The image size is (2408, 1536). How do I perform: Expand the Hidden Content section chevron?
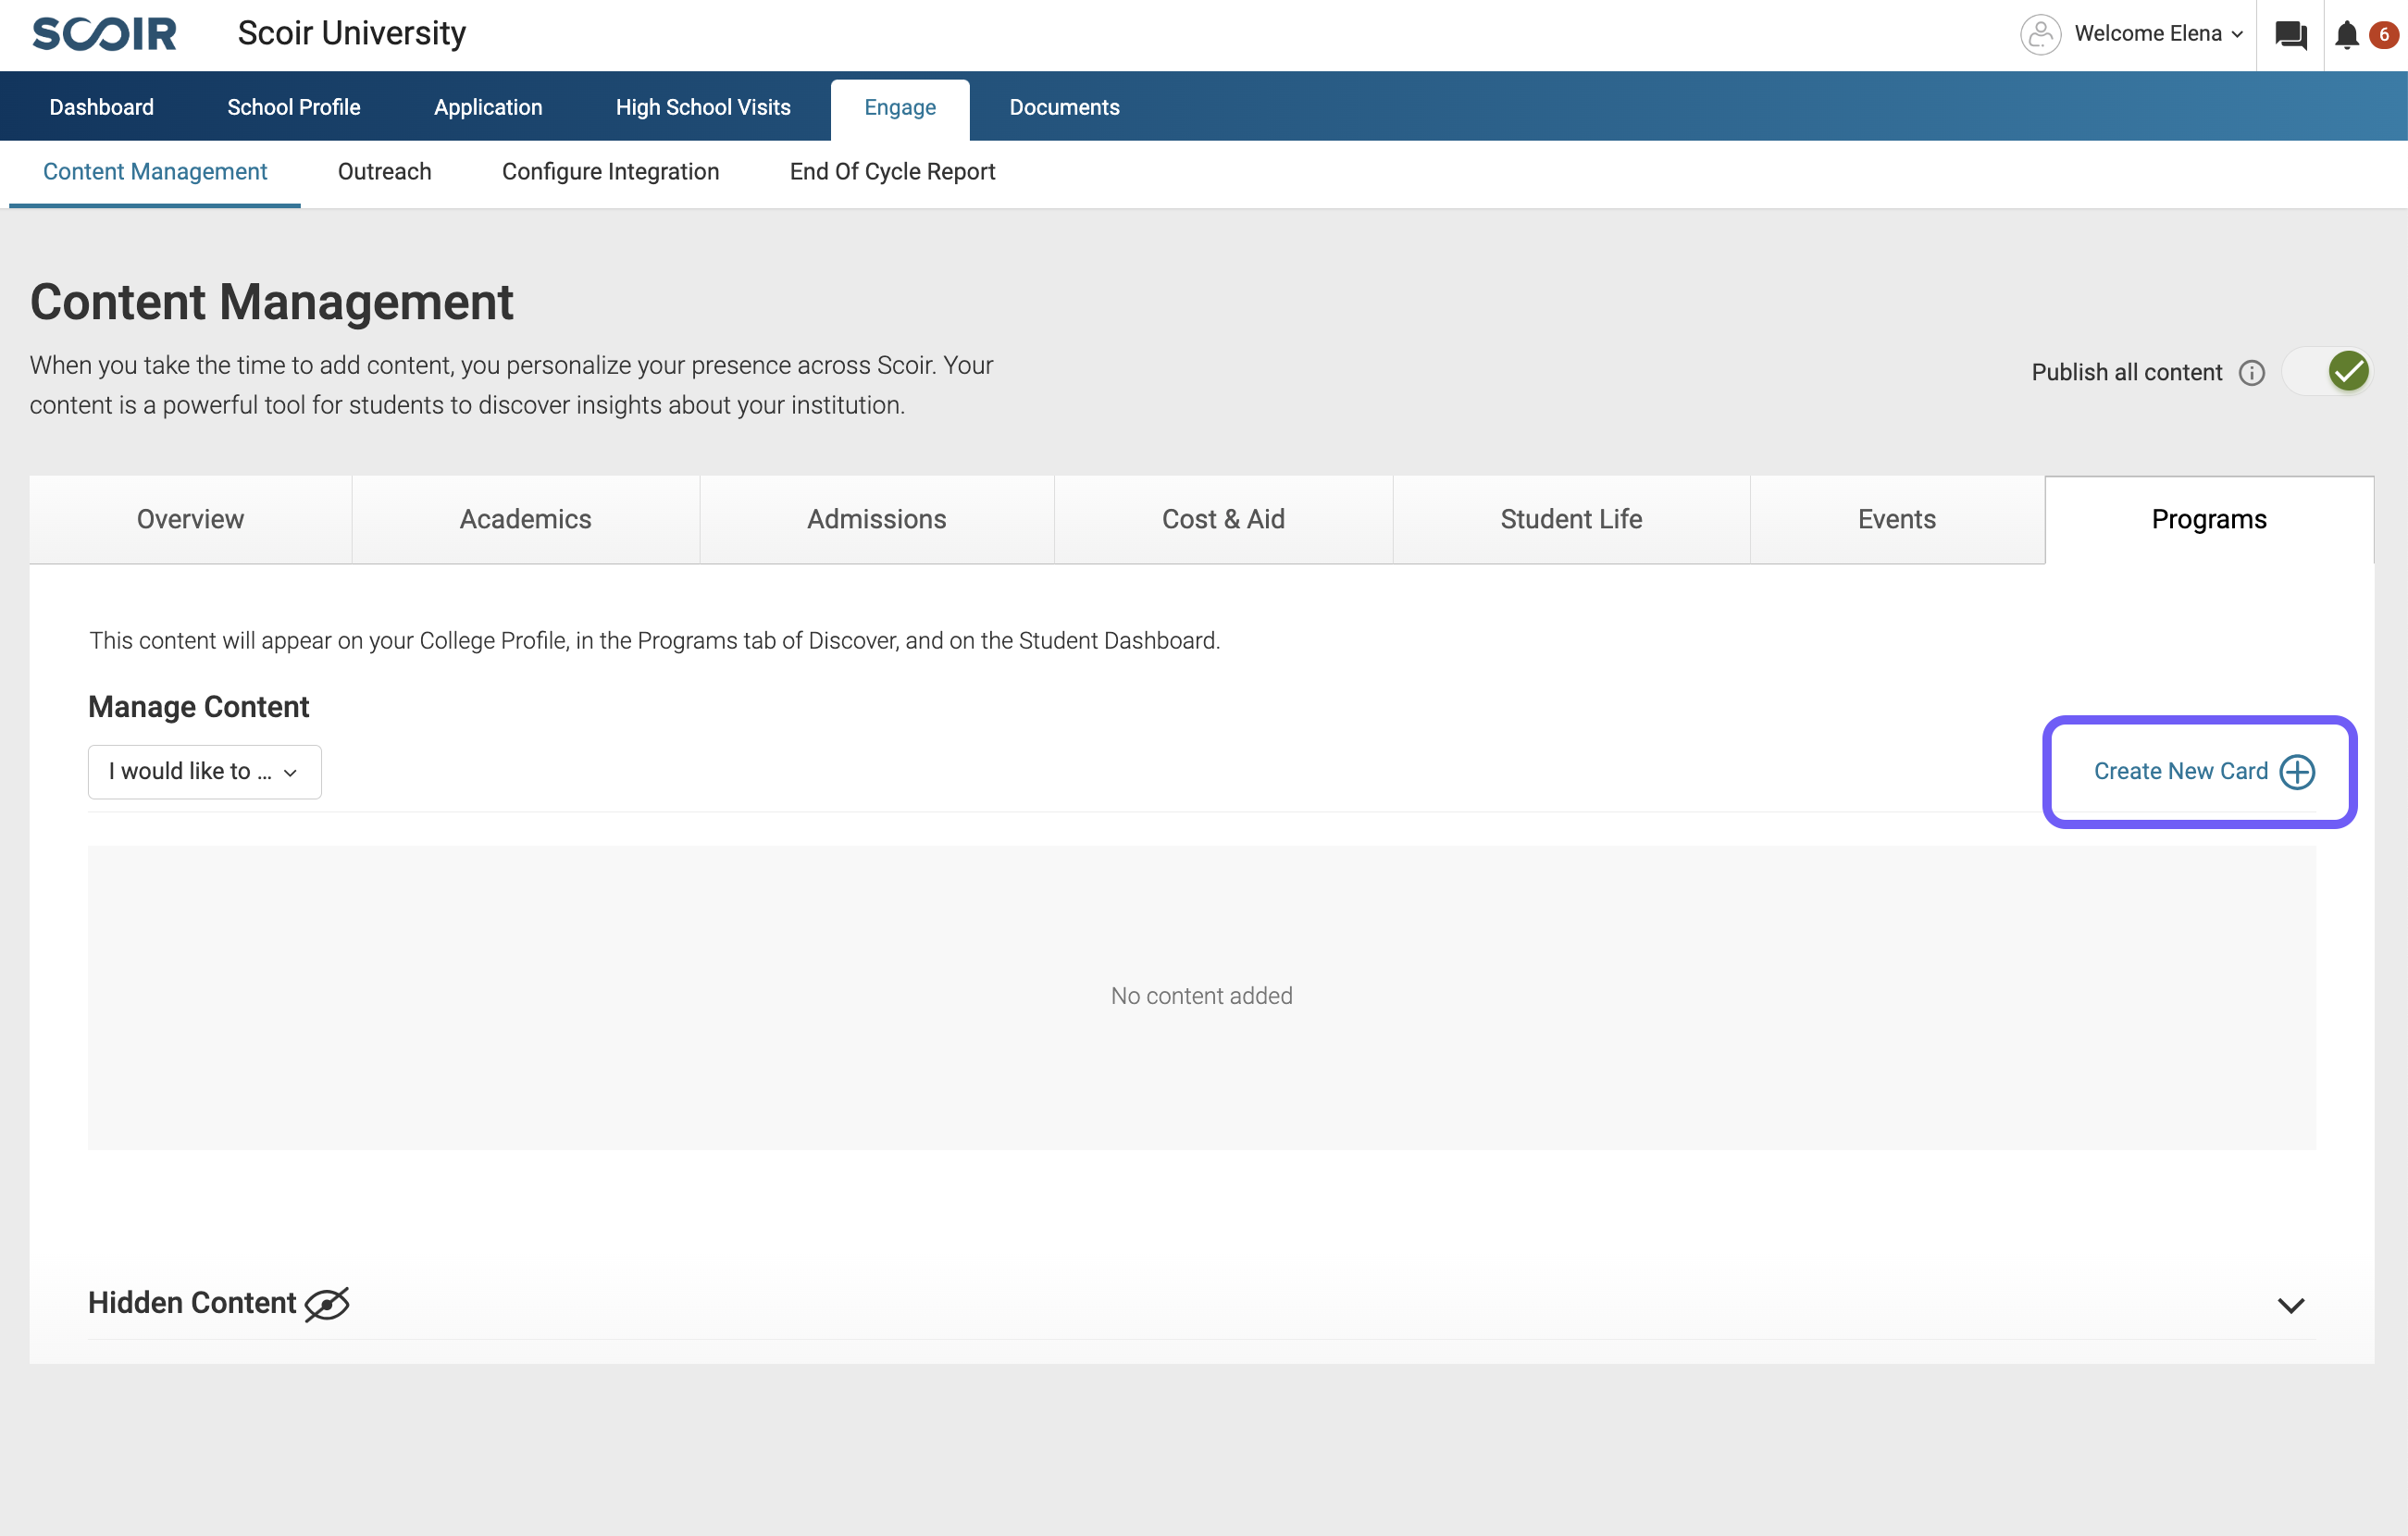click(2290, 1305)
